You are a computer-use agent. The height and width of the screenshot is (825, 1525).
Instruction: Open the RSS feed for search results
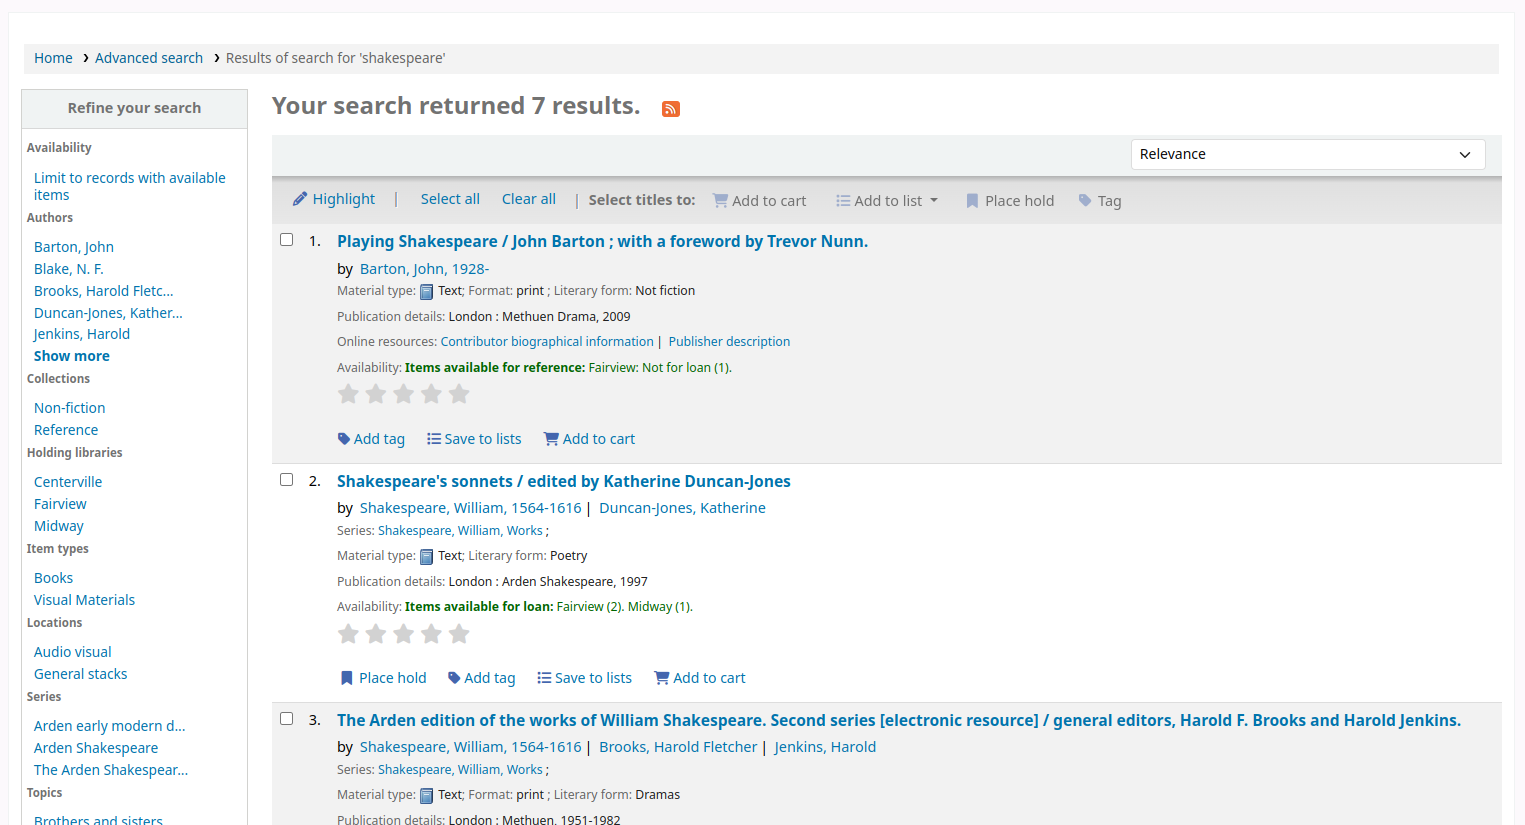[670, 109]
